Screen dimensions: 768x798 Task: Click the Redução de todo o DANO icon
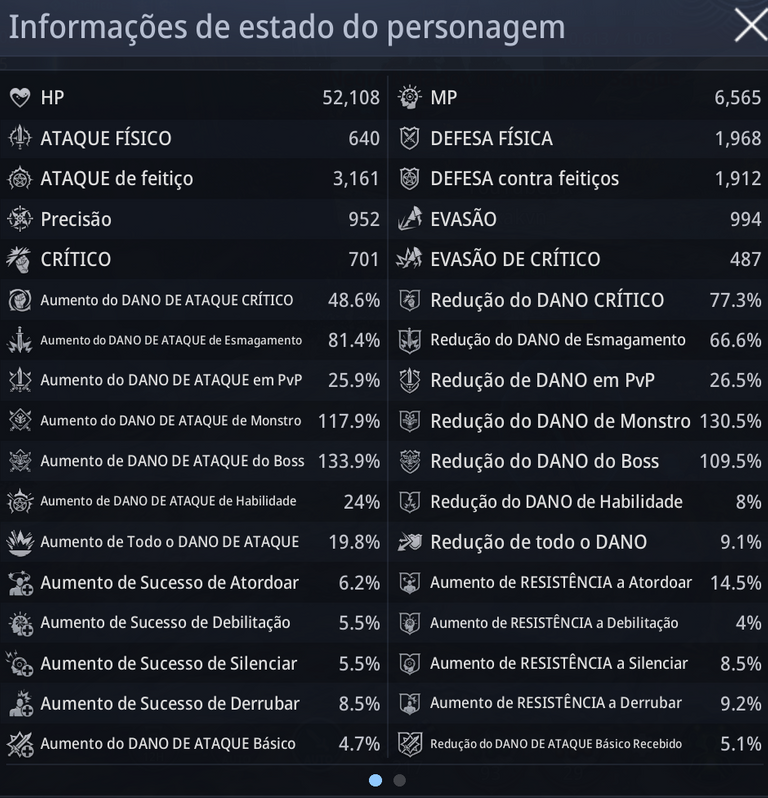(410, 542)
